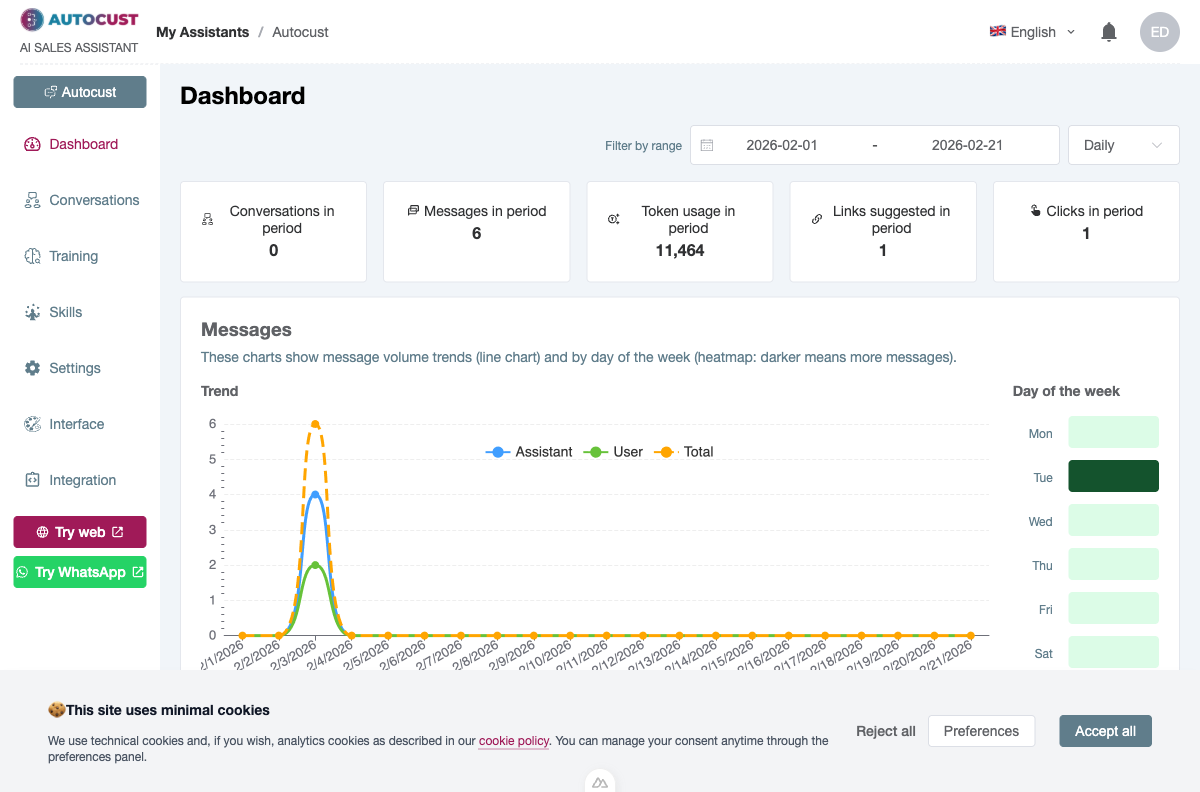1200x792 pixels.
Task: Toggle the Total series in the legend
Action: [685, 451]
